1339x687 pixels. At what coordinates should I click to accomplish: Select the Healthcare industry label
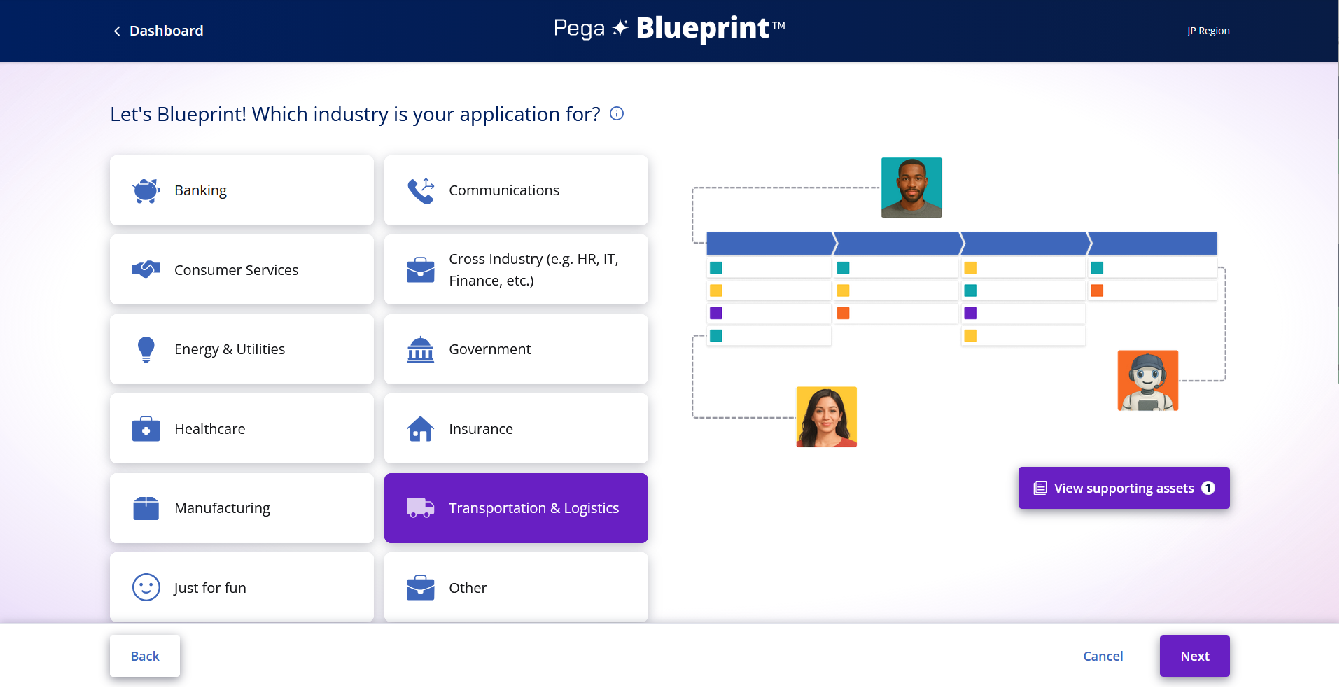(210, 429)
